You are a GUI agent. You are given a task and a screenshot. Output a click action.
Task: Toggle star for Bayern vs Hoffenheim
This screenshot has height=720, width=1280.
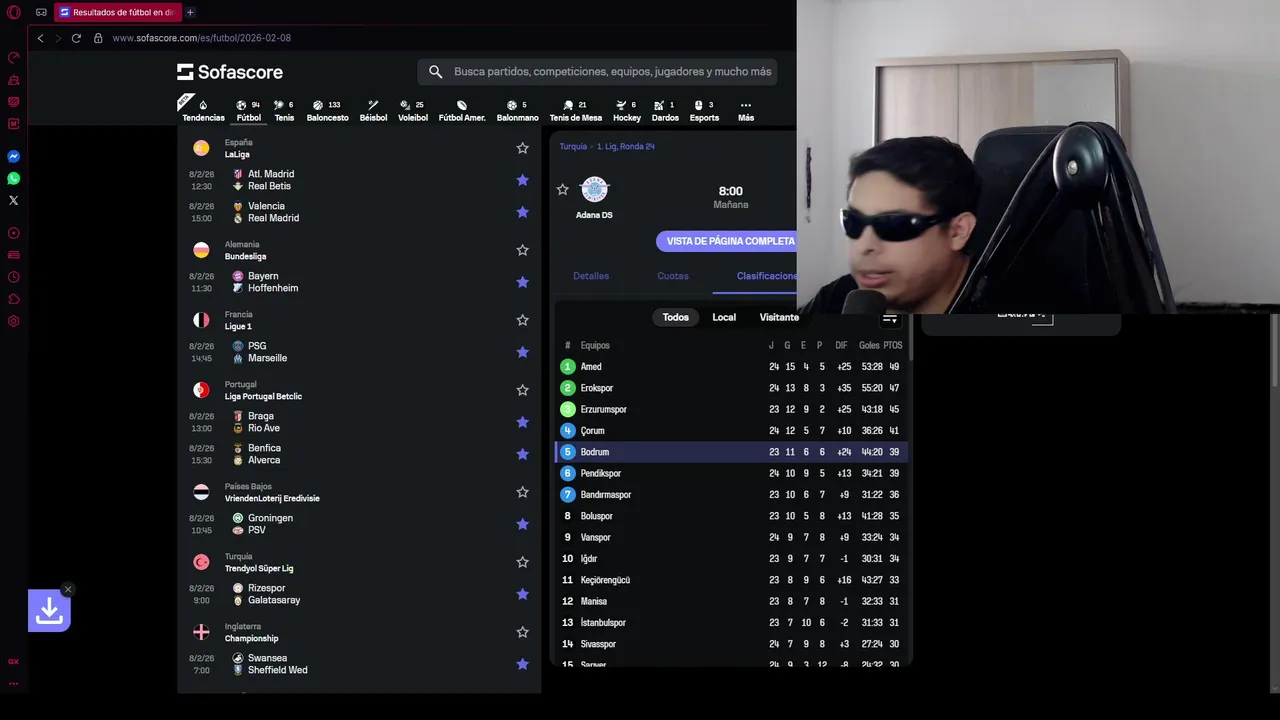(522, 282)
